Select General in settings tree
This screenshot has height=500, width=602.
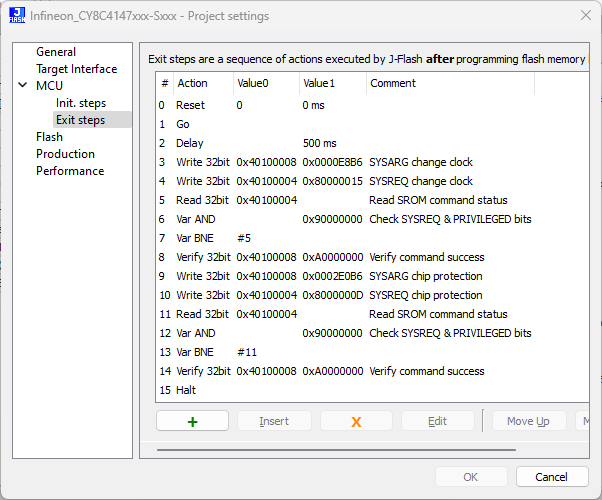point(56,52)
